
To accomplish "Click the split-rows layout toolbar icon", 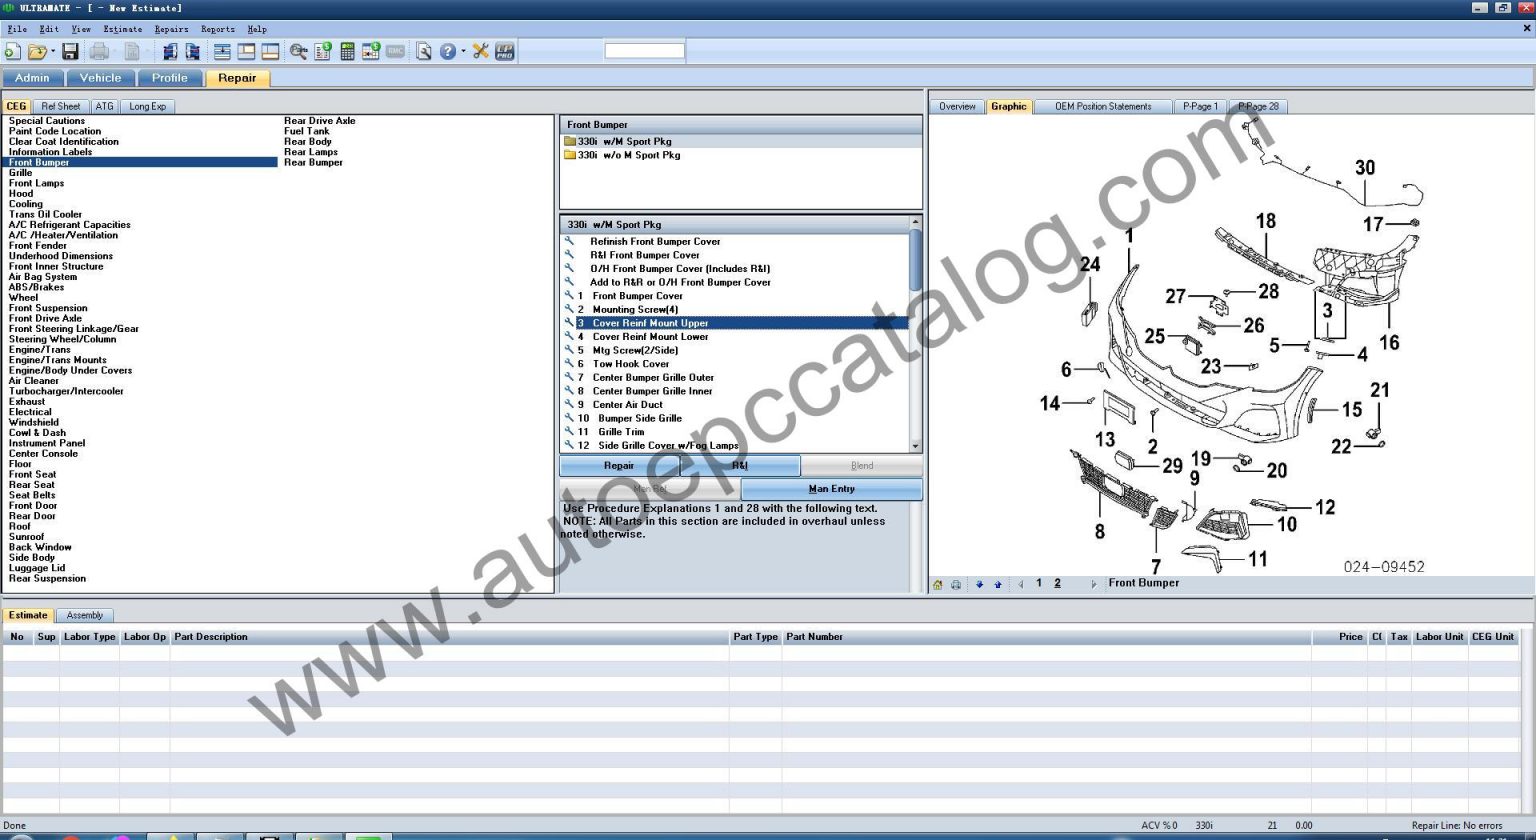I will click(222, 51).
